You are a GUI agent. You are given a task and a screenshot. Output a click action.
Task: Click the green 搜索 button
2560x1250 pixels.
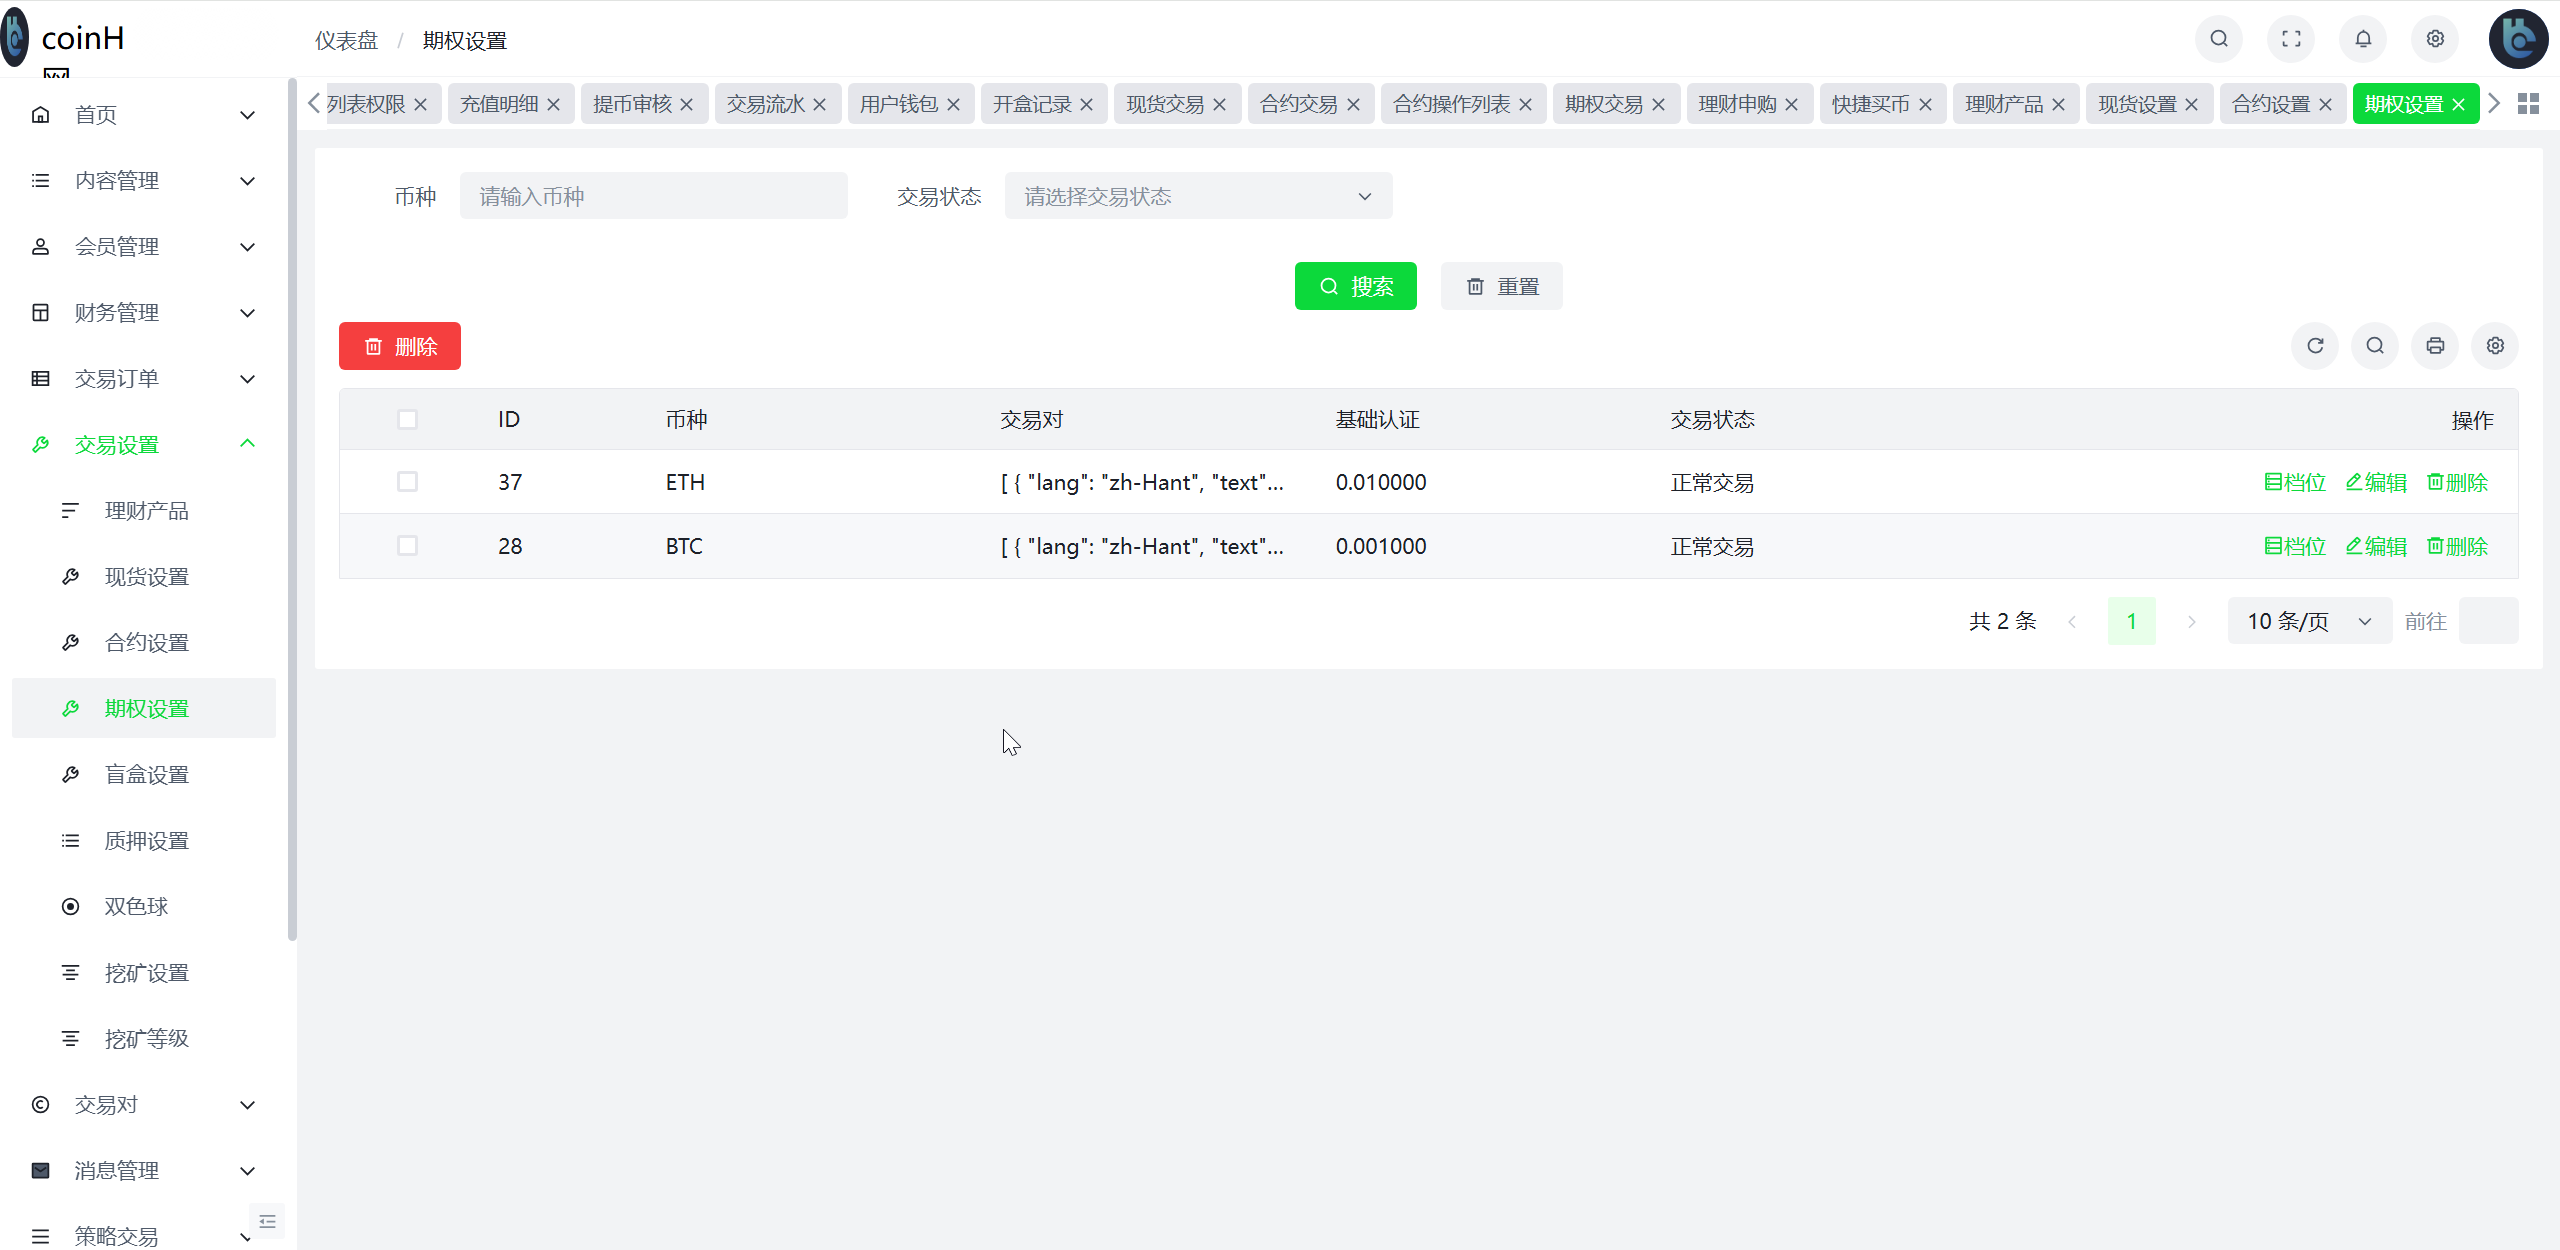1355,285
